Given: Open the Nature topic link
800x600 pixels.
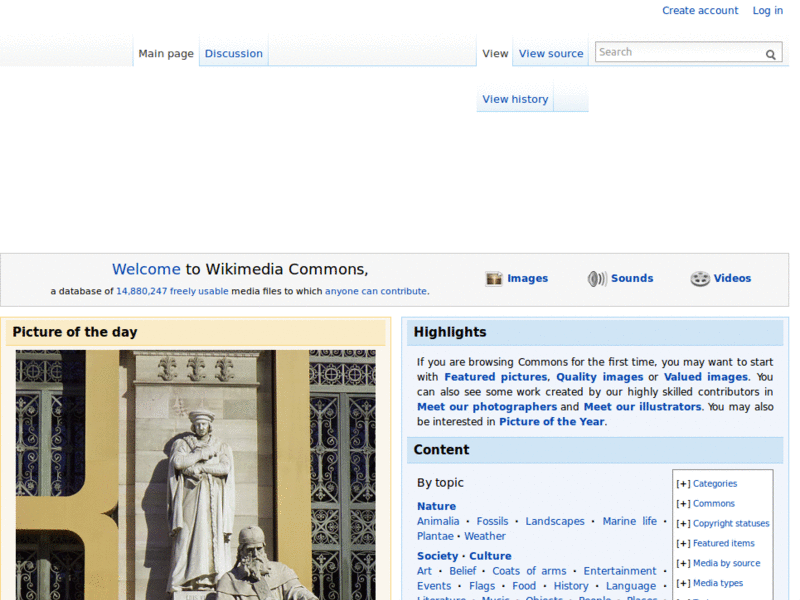Looking at the screenshot, I should pyautogui.click(x=436, y=506).
